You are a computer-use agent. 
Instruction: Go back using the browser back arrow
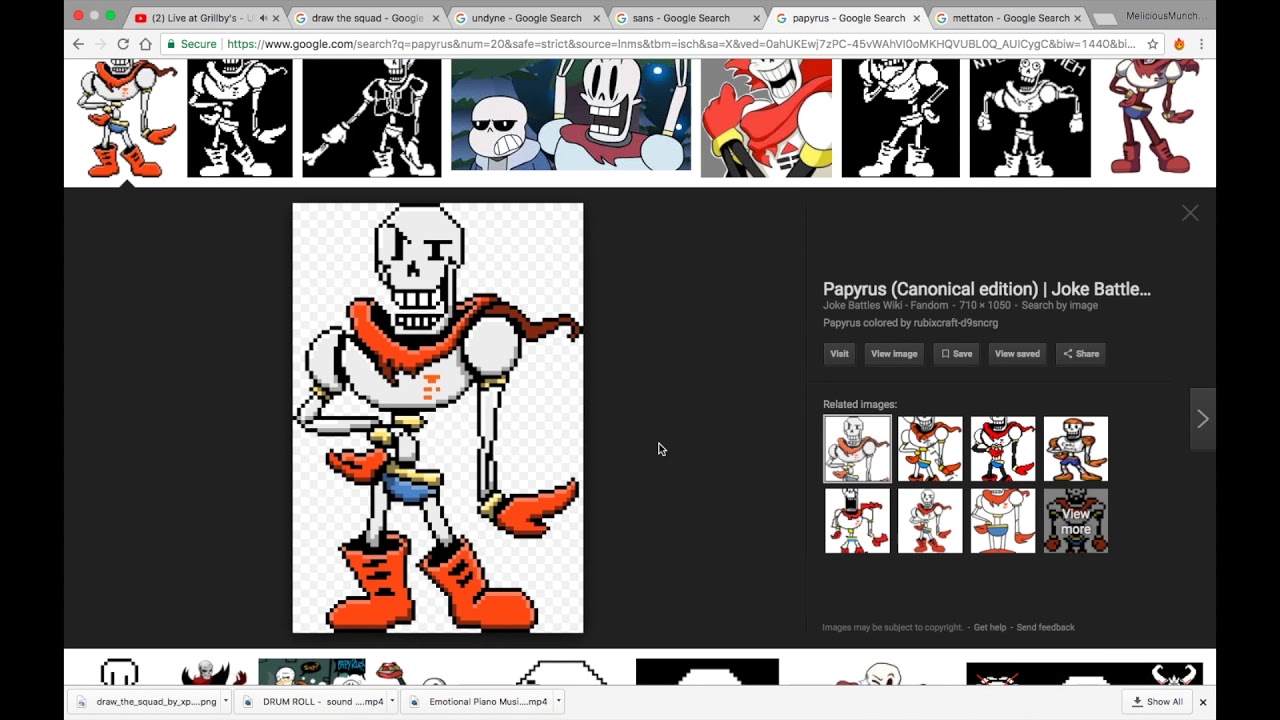click(78, 44)
